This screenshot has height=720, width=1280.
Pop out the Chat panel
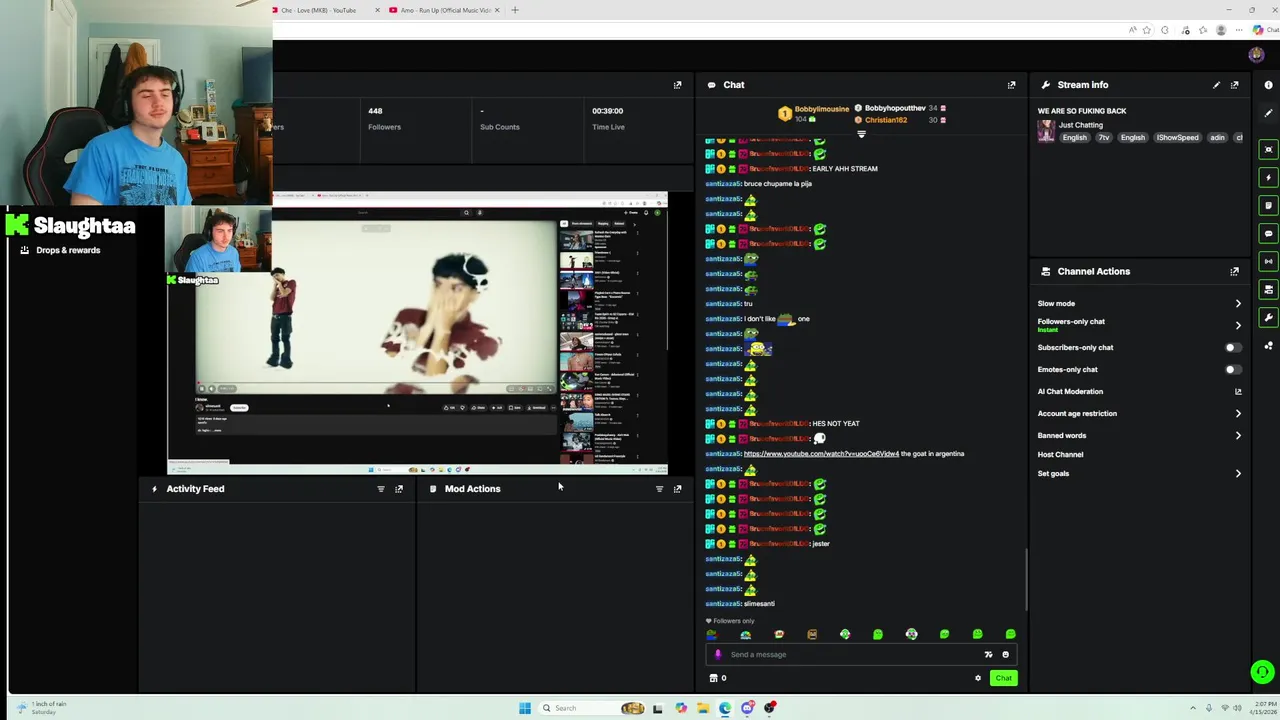pyautogui.click(x=1011, y=85)
